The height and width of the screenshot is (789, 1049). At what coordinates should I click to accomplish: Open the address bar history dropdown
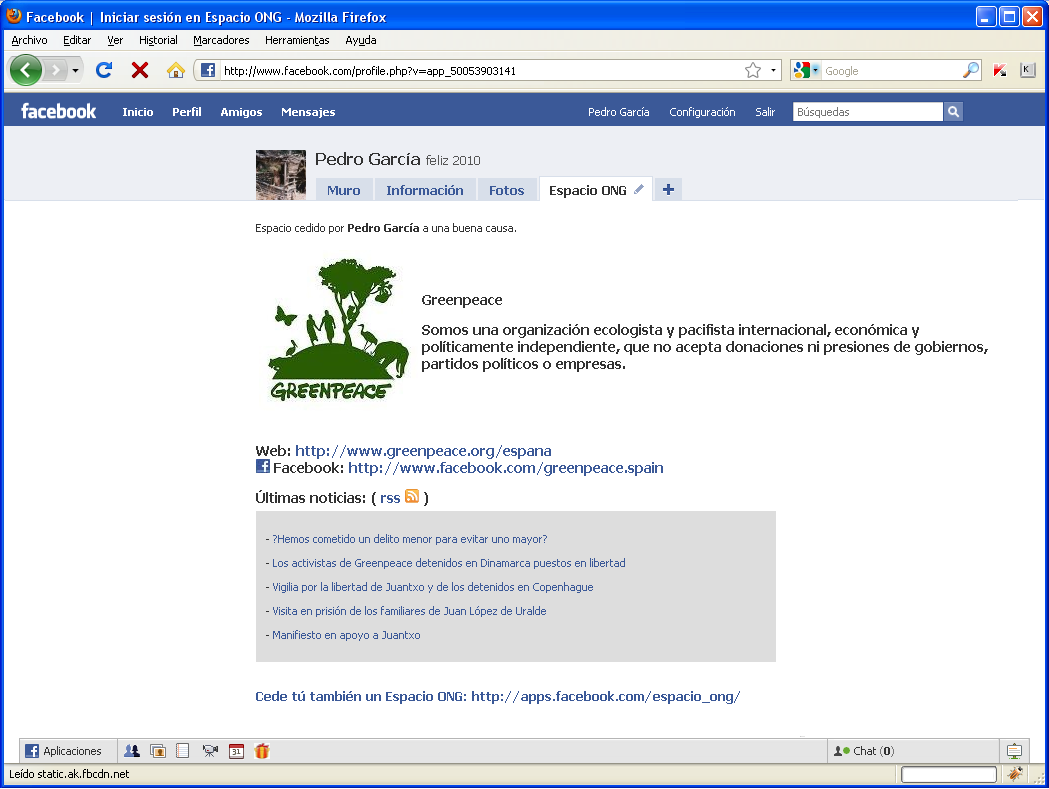pyautogui.click(x=773, y=70)
